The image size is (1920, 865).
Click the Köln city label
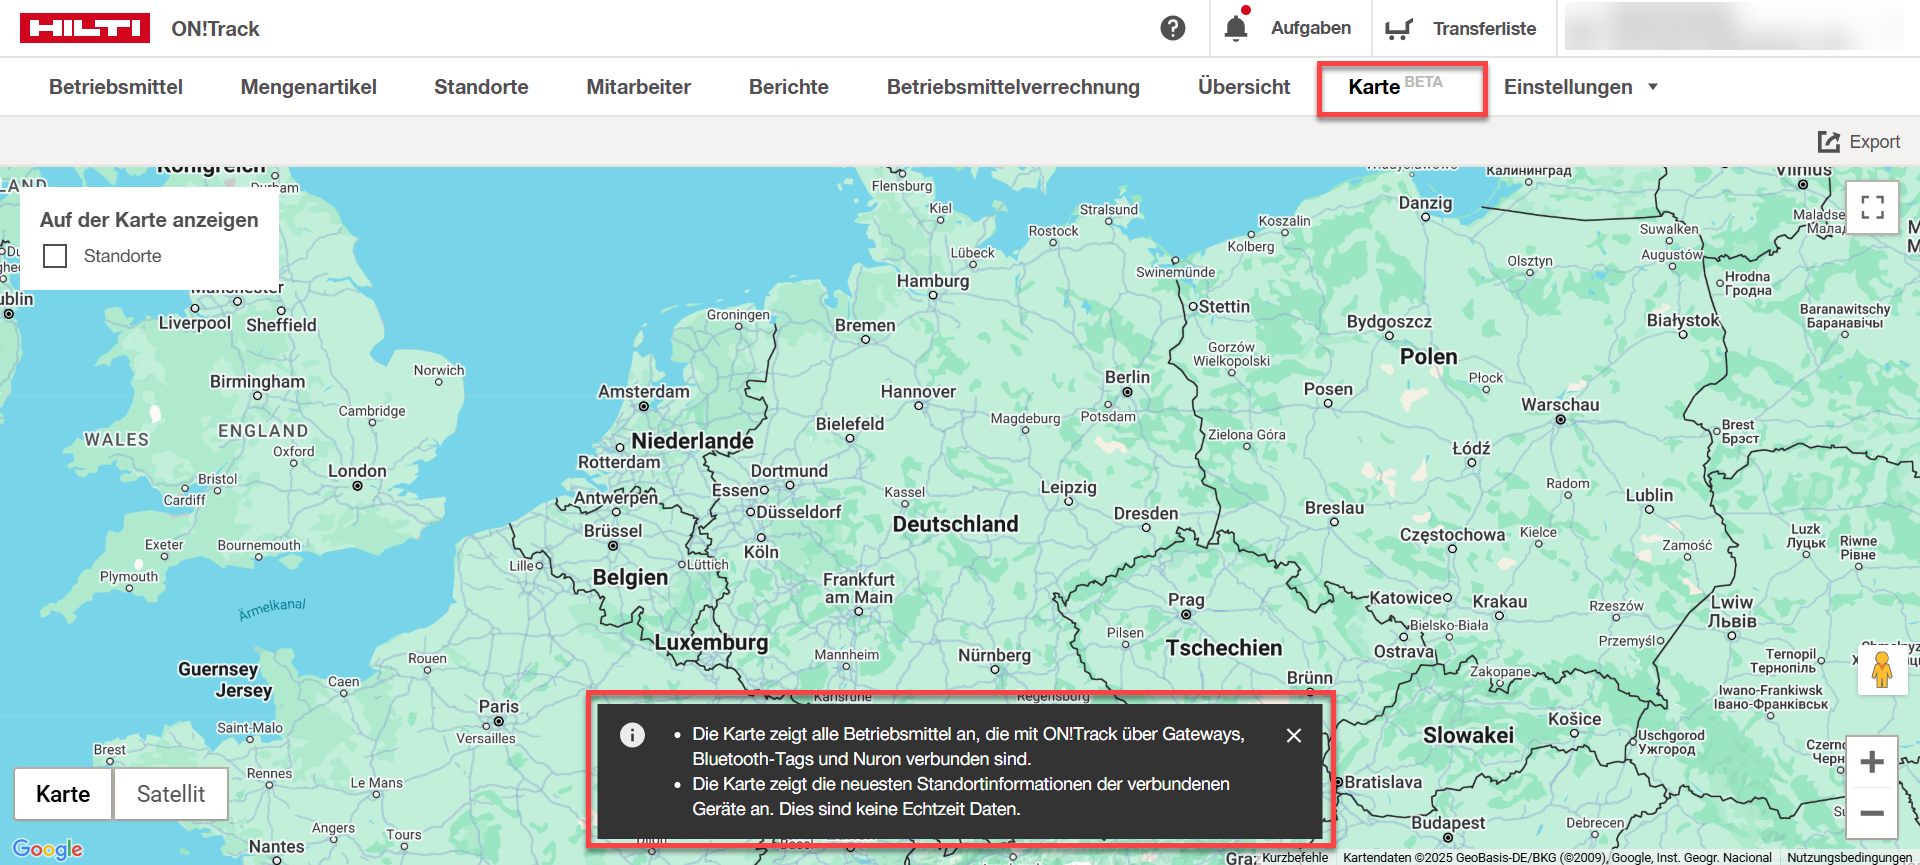(761, 552)
